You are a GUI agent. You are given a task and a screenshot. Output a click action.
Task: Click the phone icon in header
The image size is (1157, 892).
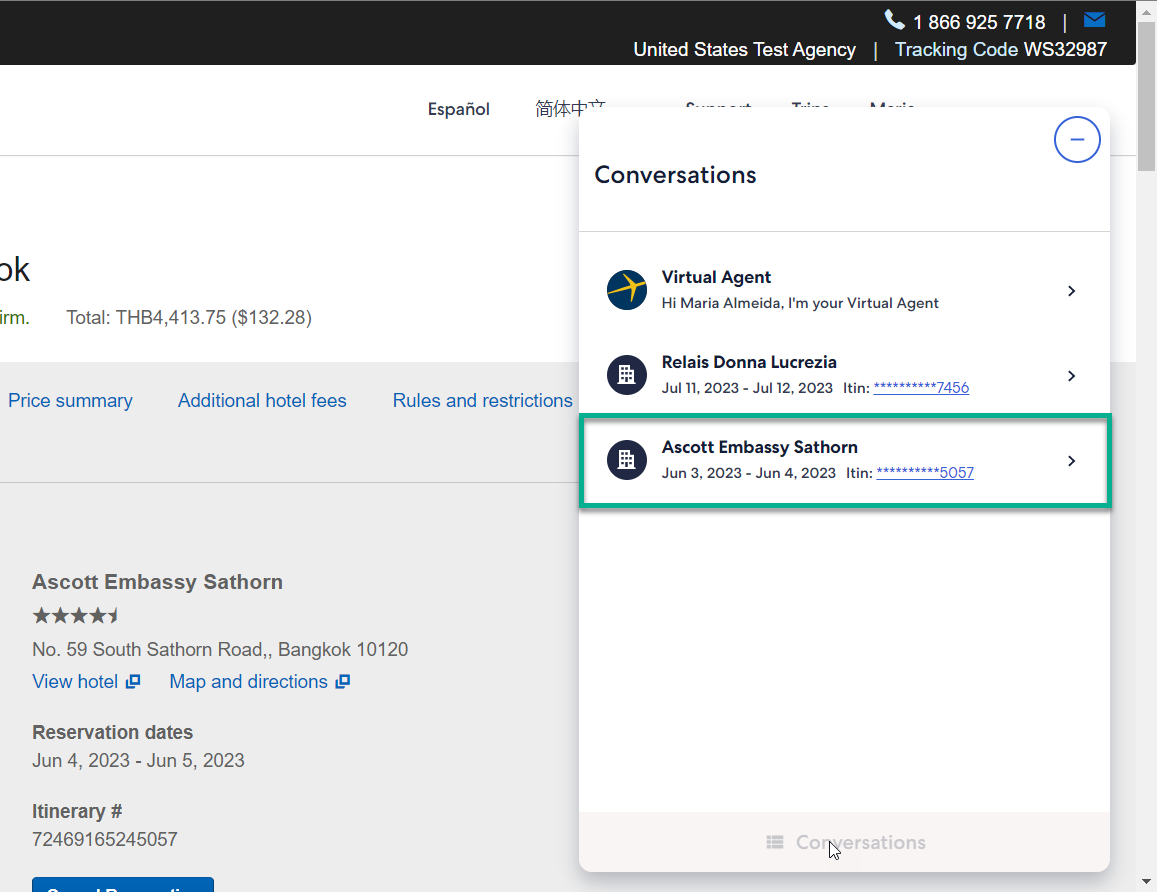pos(894,20)
